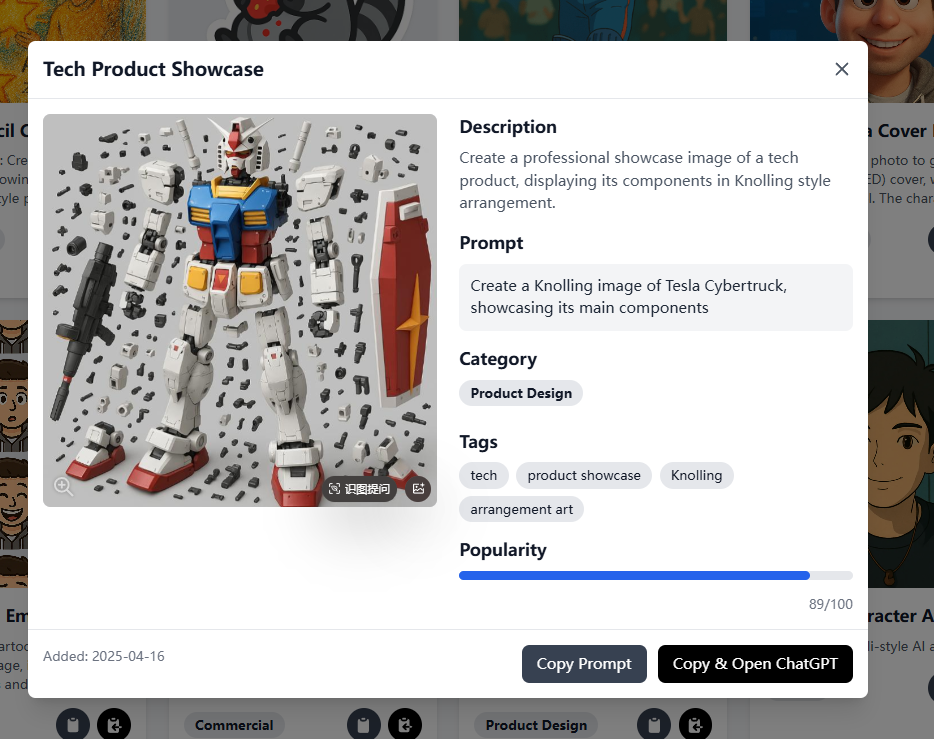Click the copy clipboard icon beside background Product Design tag

coord(654,725)
